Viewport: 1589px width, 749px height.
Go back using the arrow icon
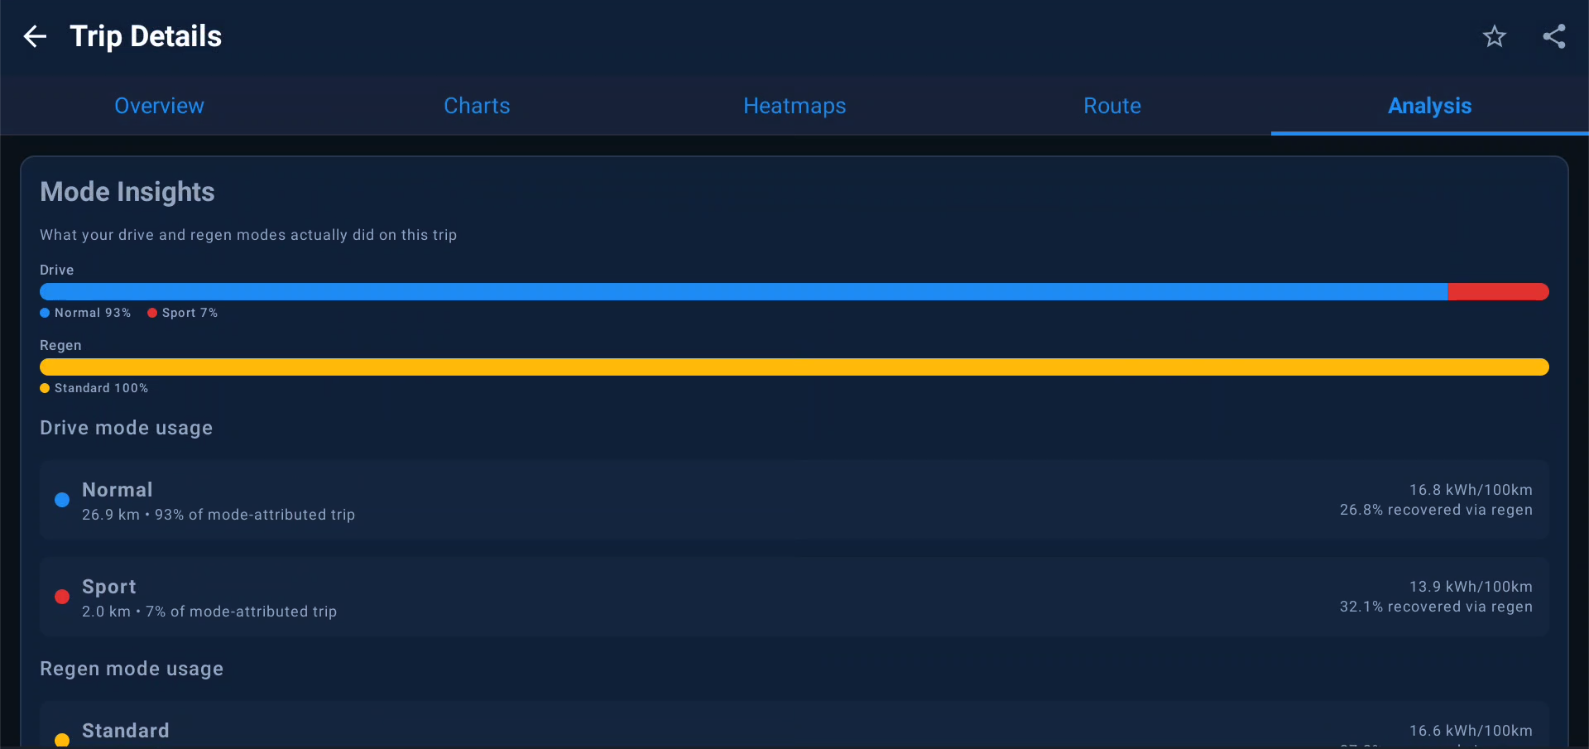35,37
